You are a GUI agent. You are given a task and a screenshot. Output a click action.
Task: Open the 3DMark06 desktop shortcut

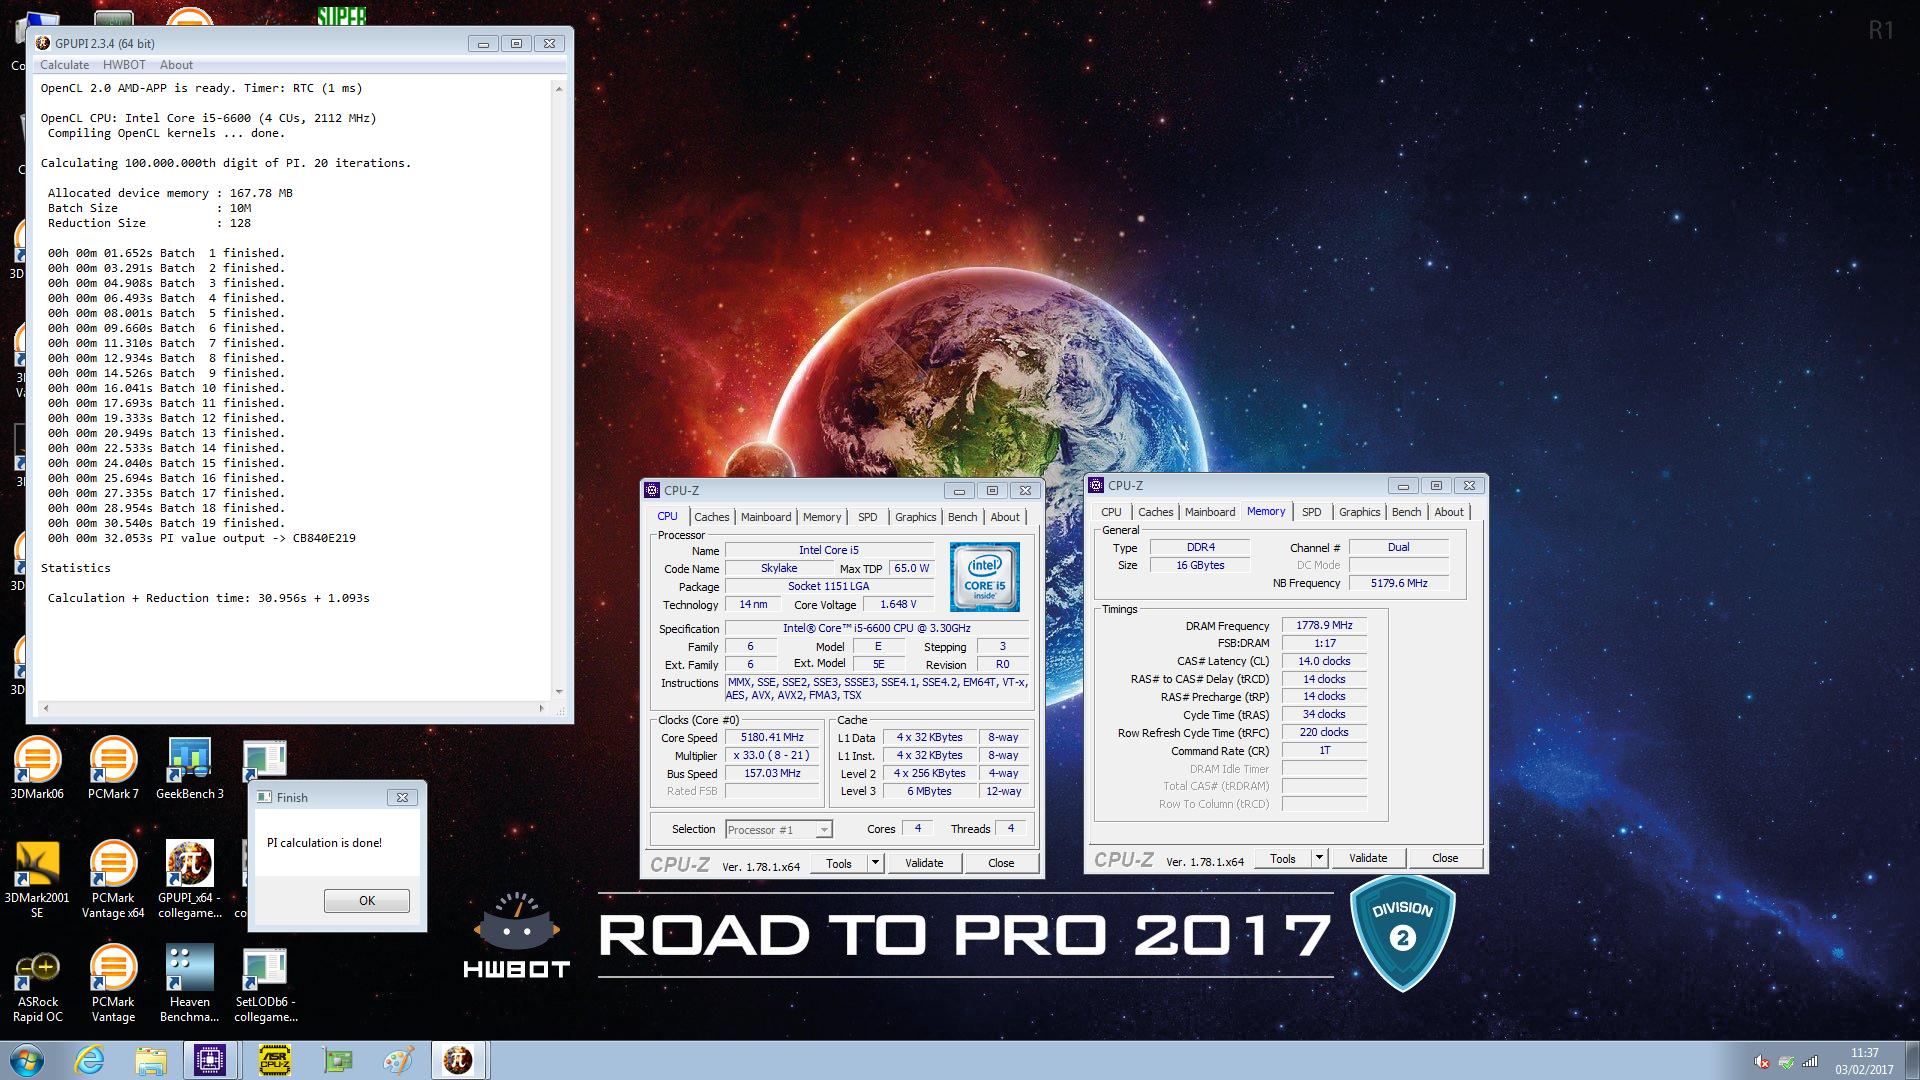pyautogui.click(x=37, y=768)
